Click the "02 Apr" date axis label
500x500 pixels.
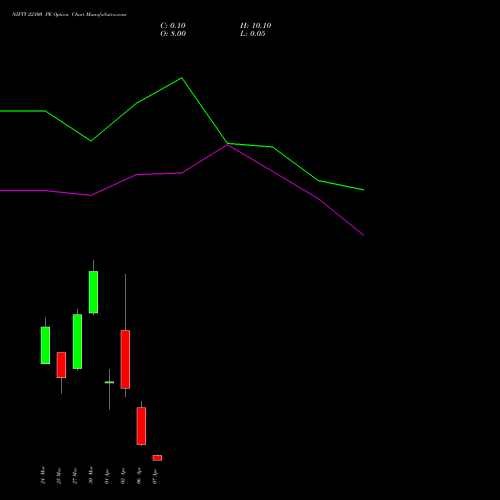tap(123, 476)
